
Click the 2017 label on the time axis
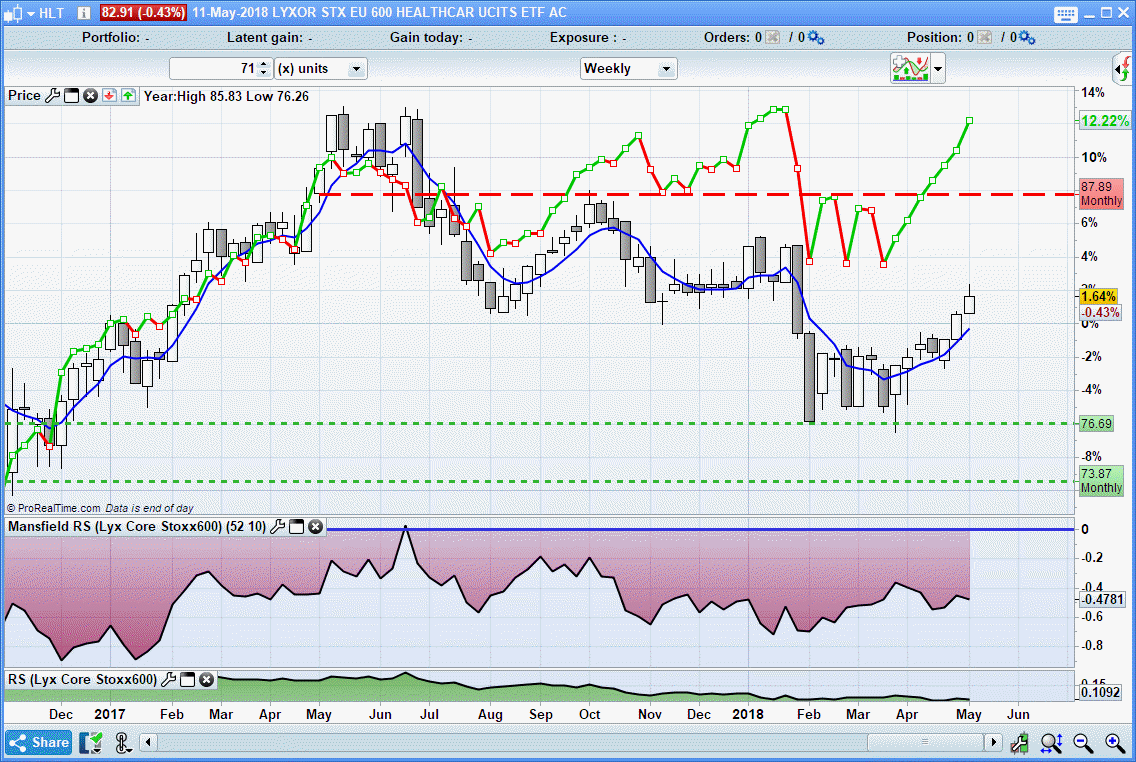pyautogui.click(x=109, y=714)
